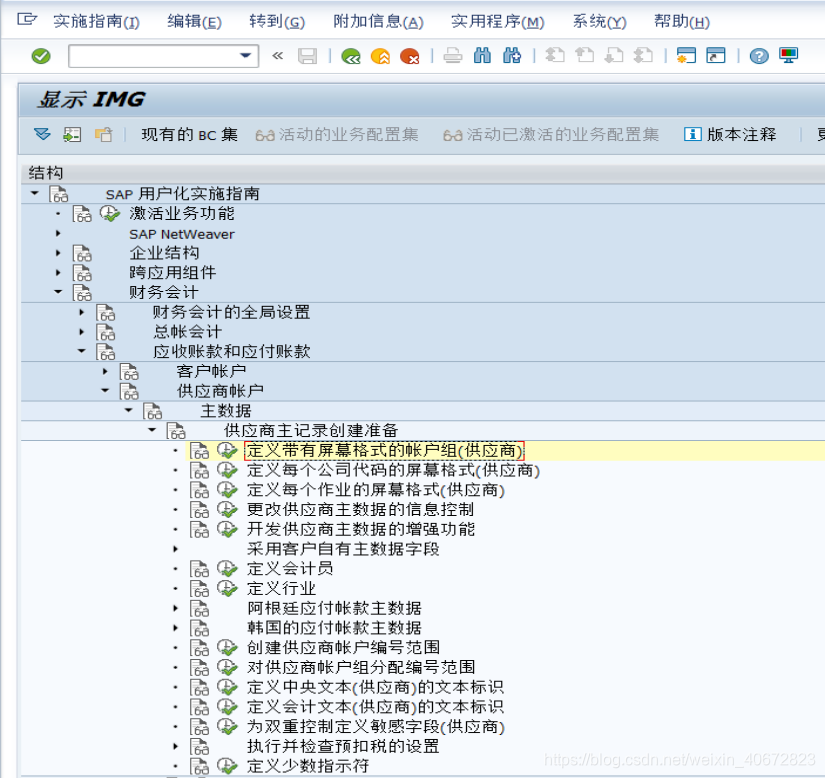Screen dimensions: 825x778
Task: Click the Expand All double-arrow icon
Action: (x=43, y=135)
